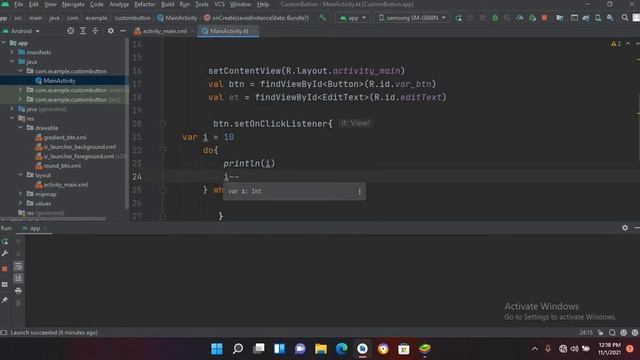Toggle Scroll to End in Run console
This screenshot has width=640, height=360.
tap(18, 278)
